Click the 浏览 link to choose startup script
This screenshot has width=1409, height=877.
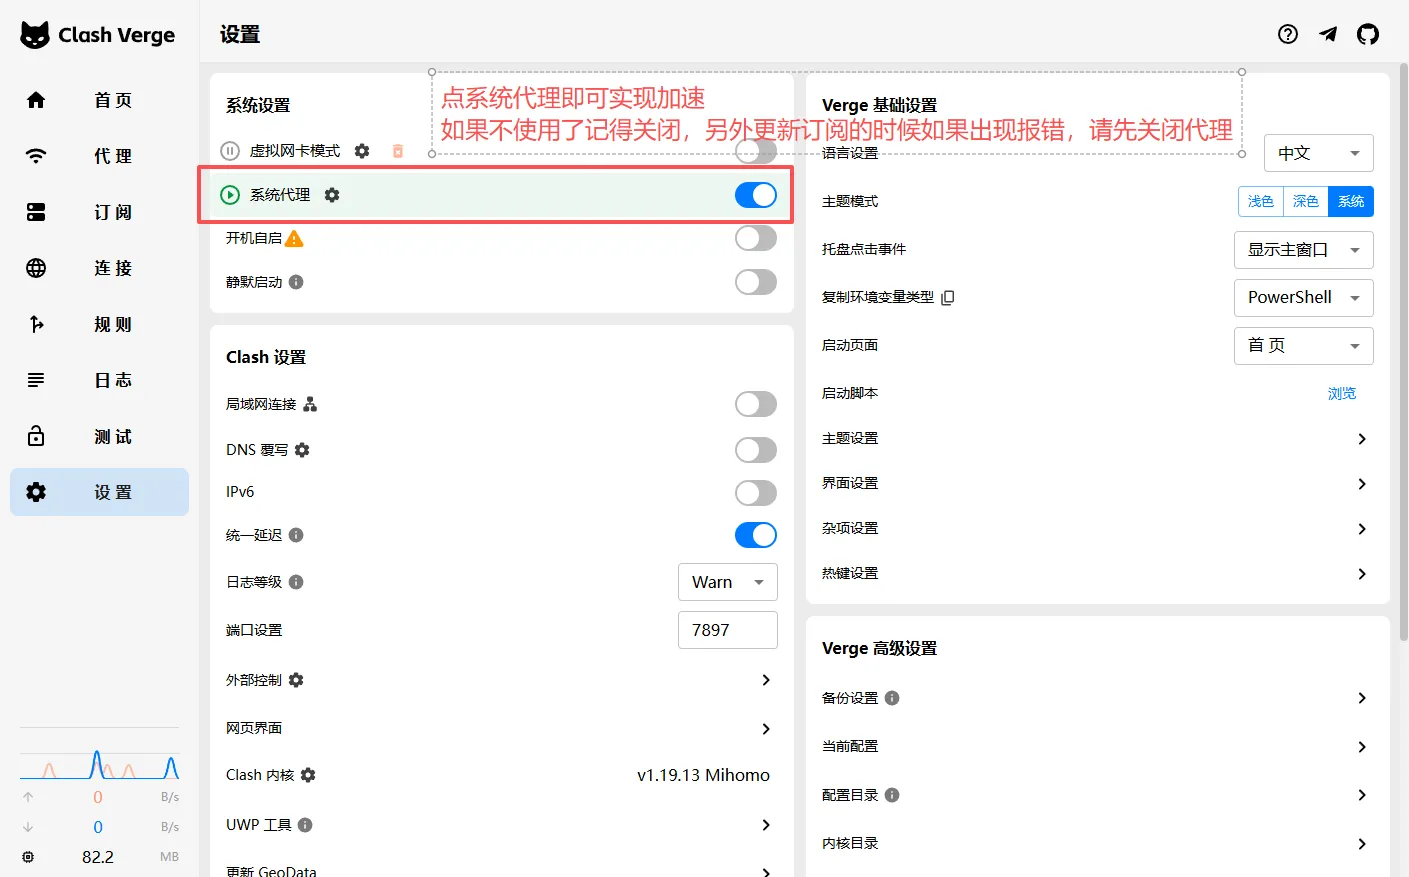[x=1342, y=393]
